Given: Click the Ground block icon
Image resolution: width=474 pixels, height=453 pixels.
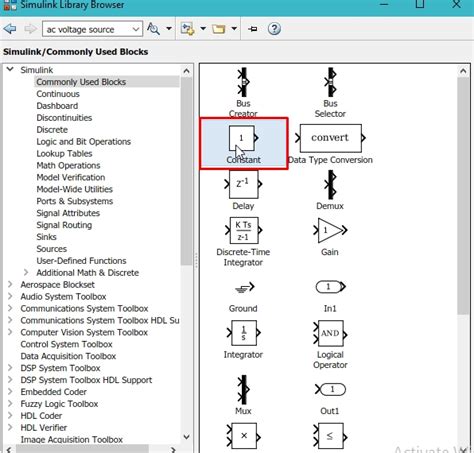Looking at the screenshot, I should click(244, 288).
